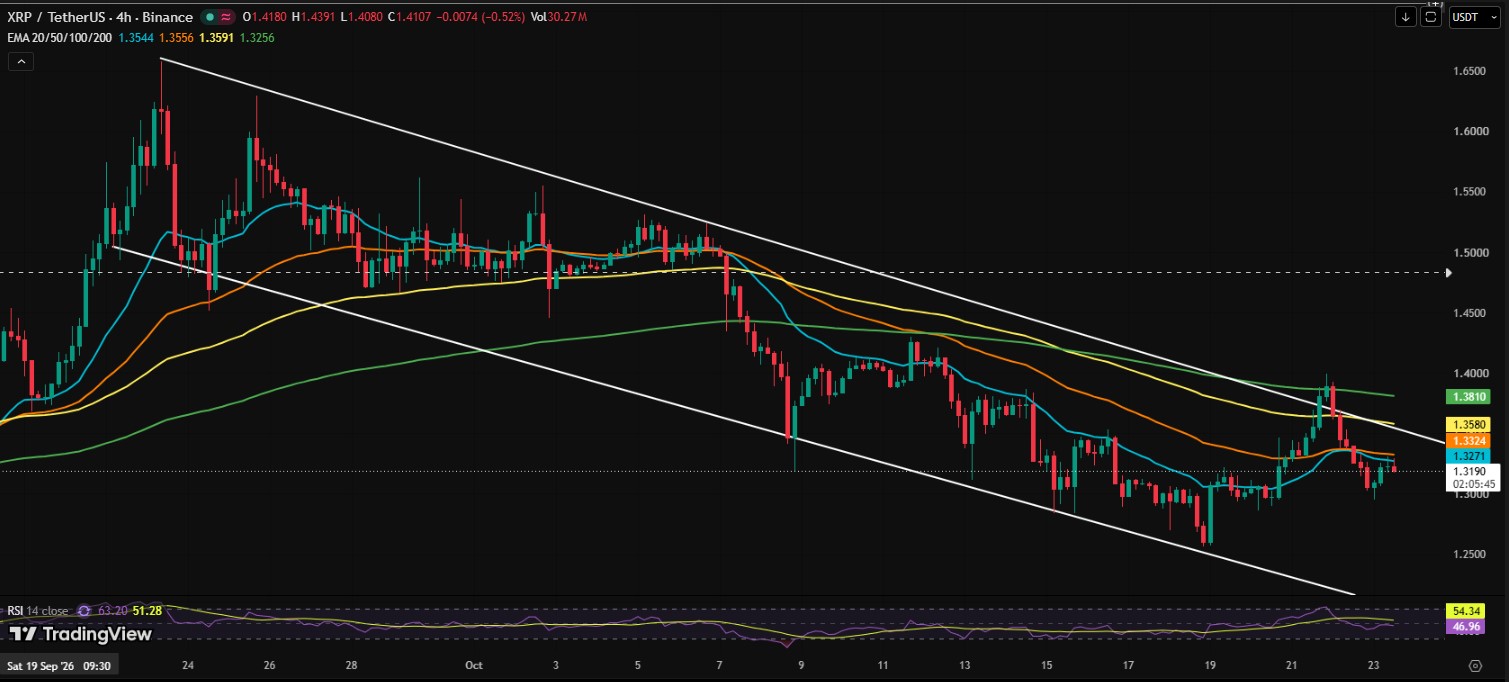Viewport: 1509px width, 682px height.
Task: Open the TradingView logo link
Action: coord(80,634)
